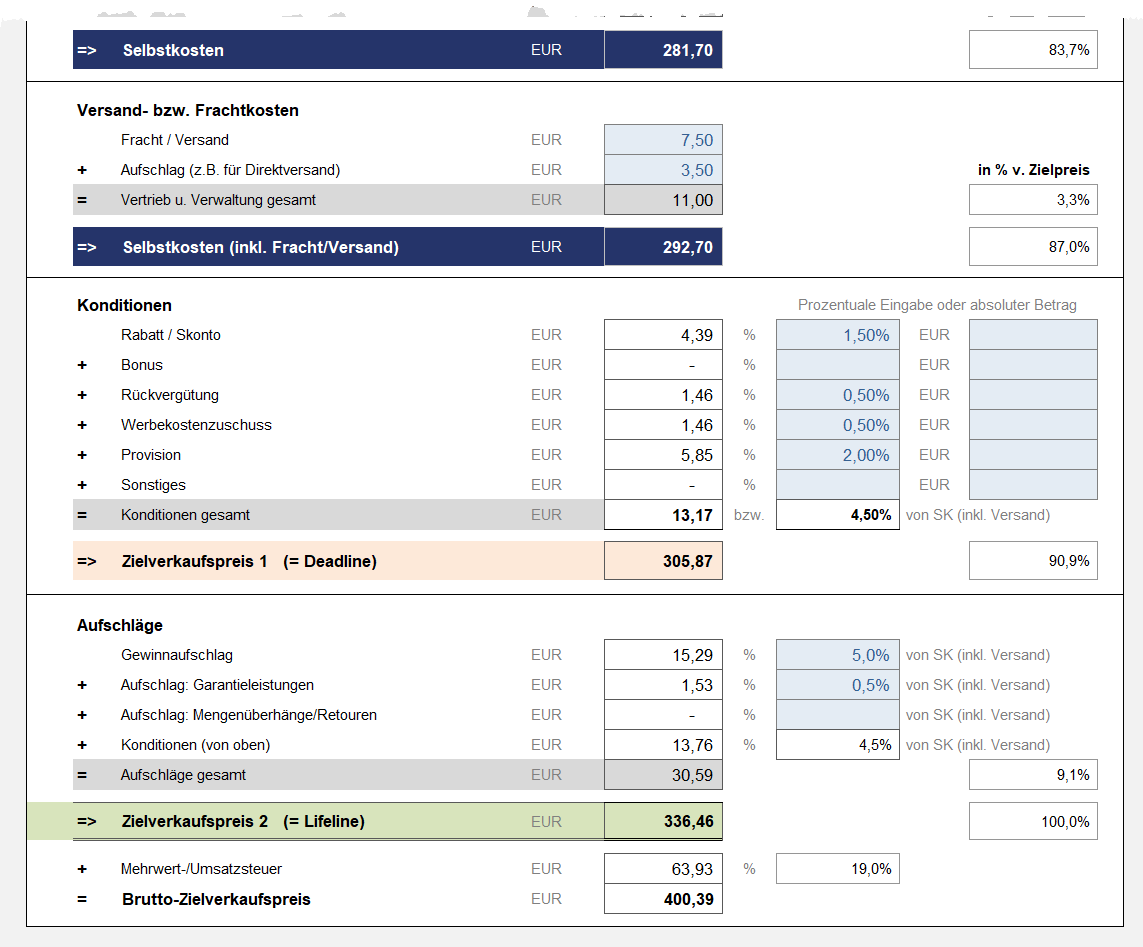The width and height of the screenshot is (1143, 947).
Task: Click the Selbstkosten total value 281,70
Action: click(663, 50)
